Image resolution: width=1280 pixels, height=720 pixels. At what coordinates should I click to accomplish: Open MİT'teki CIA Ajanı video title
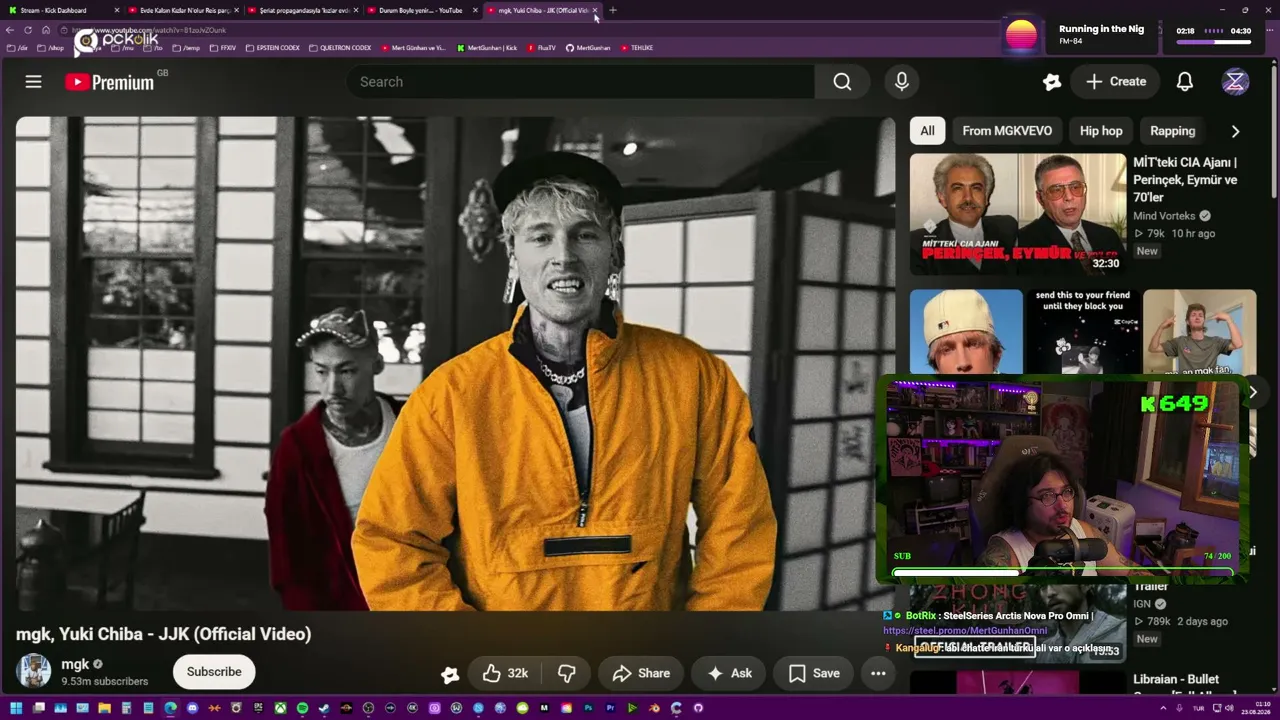[1187, 180]
